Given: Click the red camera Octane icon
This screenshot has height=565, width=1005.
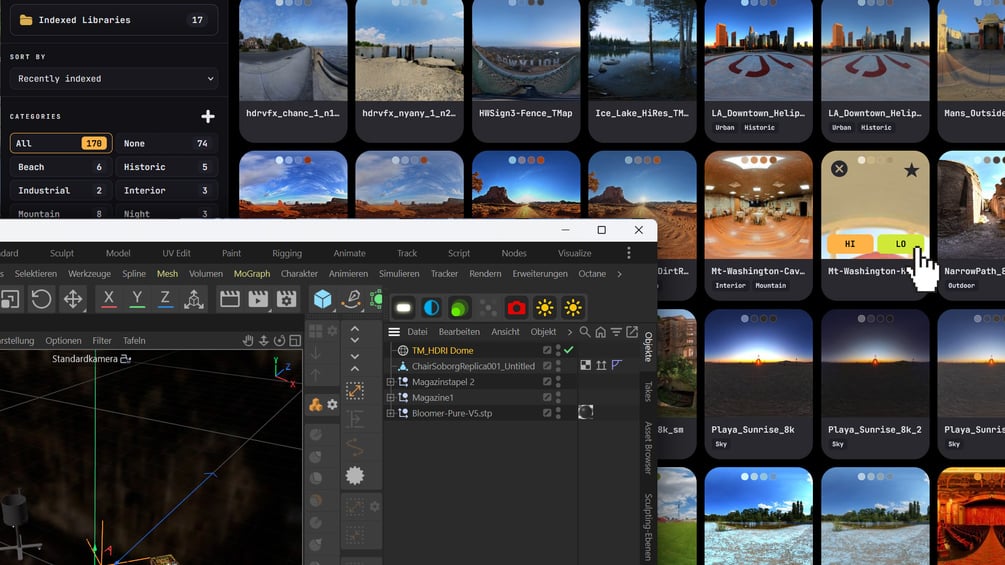Looking at the screenshot, I should tap(516, 308).
